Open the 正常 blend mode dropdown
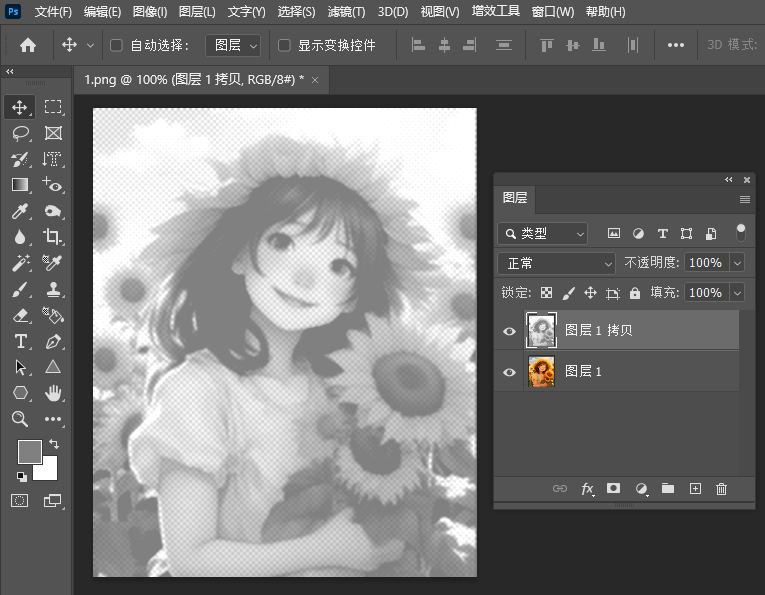765x595 pixels. (557, 263)
